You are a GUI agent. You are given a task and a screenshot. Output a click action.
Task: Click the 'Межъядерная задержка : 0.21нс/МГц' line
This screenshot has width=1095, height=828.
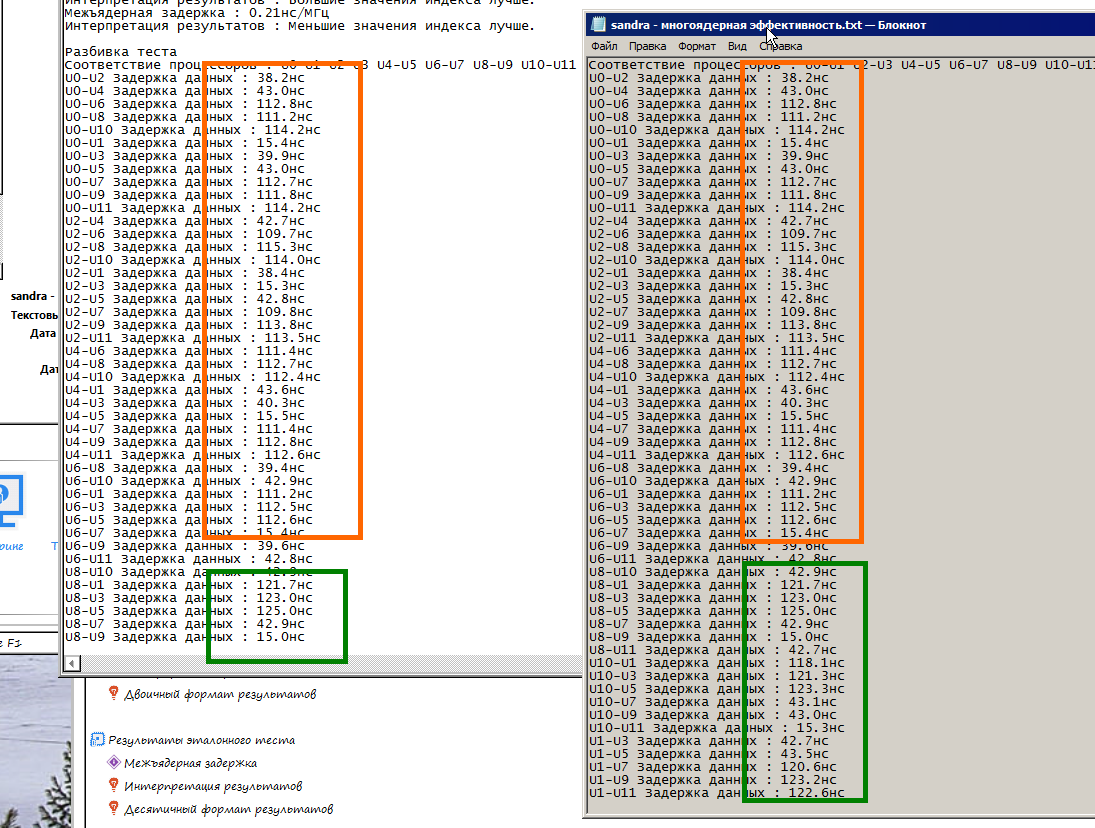click(197, 13)
